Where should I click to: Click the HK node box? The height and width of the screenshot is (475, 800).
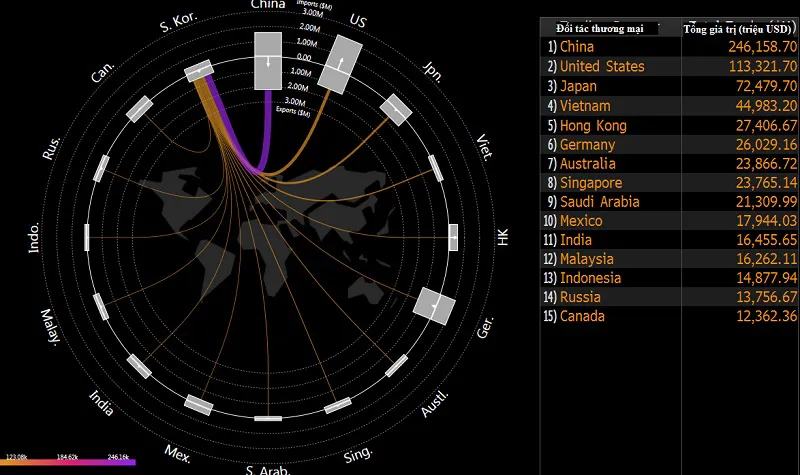pos(453,237)
